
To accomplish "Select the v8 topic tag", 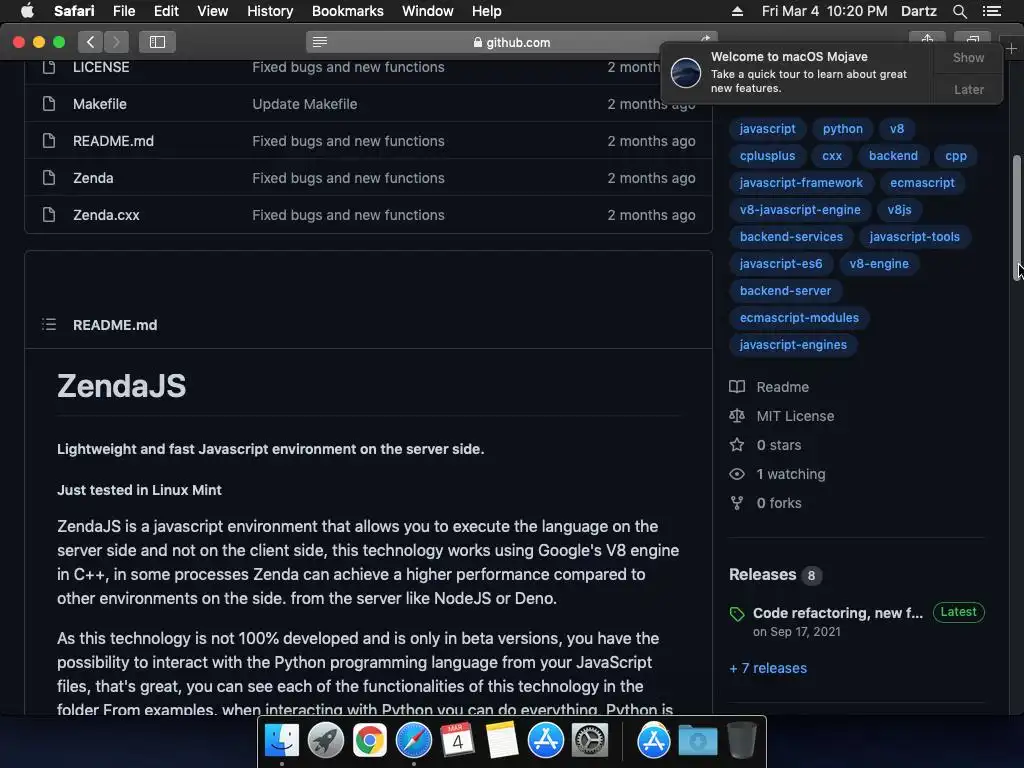I will 897,129.
